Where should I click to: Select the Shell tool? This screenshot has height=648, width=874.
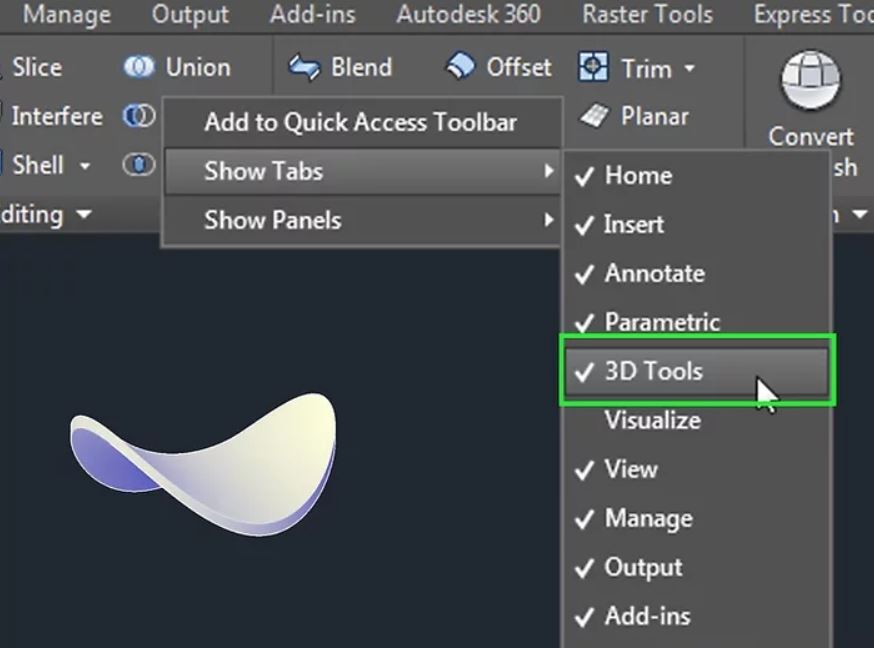(x=38, y=165)
